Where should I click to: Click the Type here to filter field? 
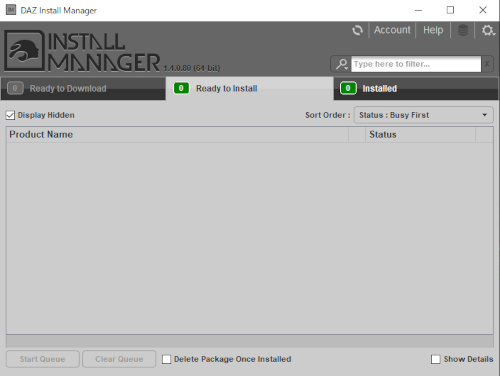(x=416, y=64)
